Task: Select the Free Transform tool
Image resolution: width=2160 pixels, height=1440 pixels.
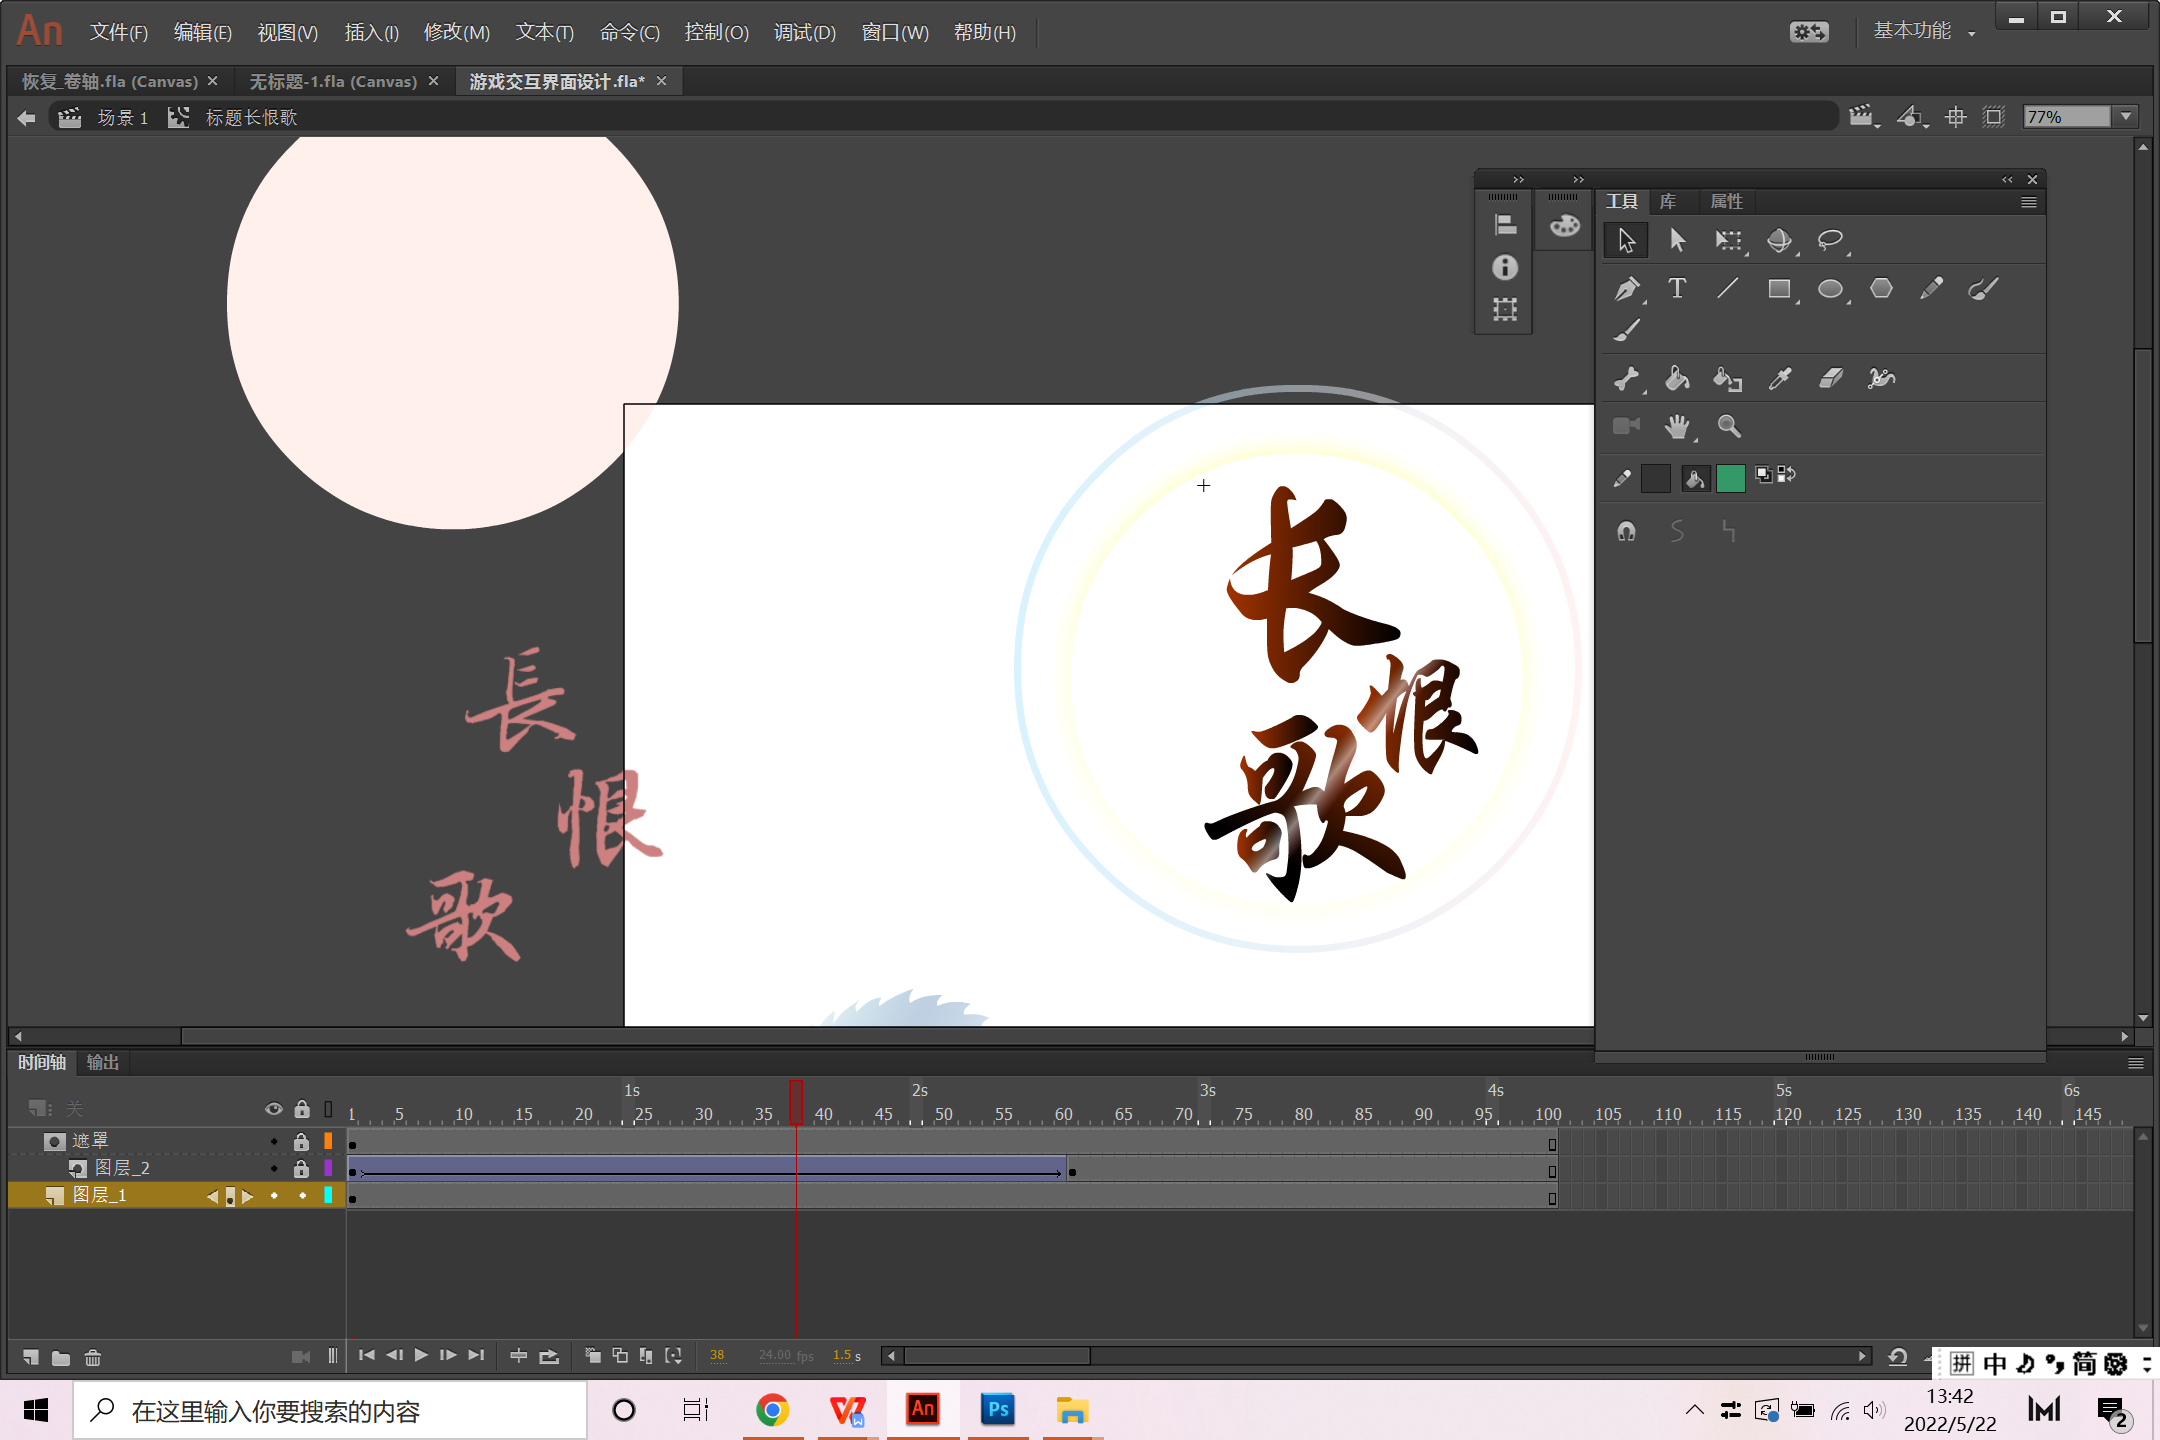Action: (x=1728, y=240)
